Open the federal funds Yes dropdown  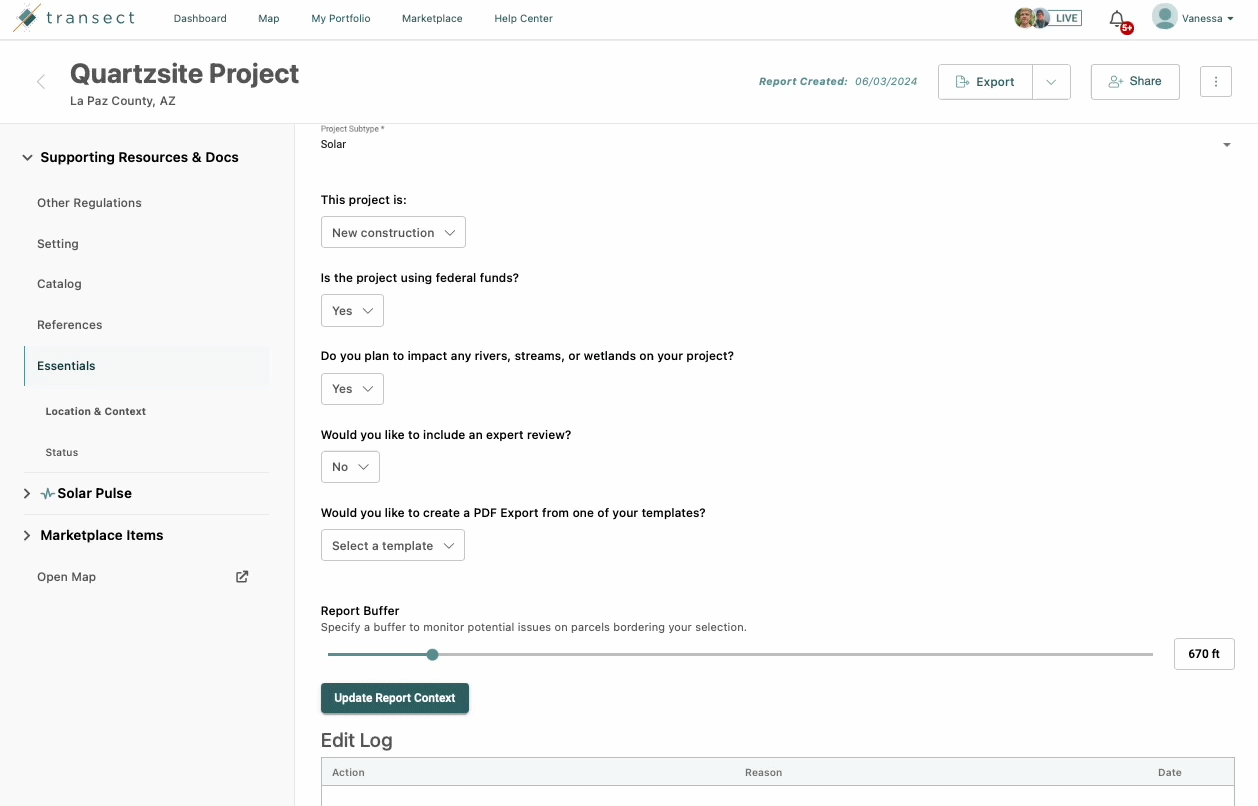pyautogui.click(x=351, y=310)
